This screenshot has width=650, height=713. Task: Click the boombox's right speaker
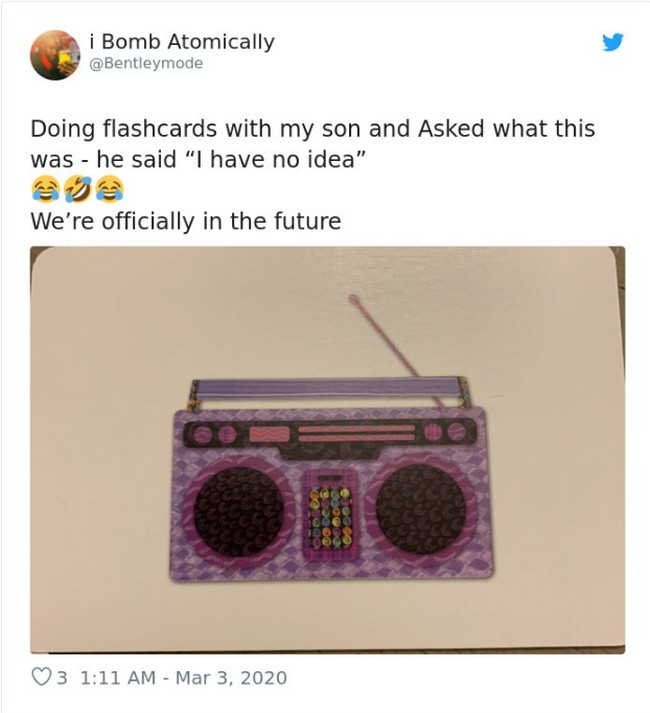[x=420, y=509]
